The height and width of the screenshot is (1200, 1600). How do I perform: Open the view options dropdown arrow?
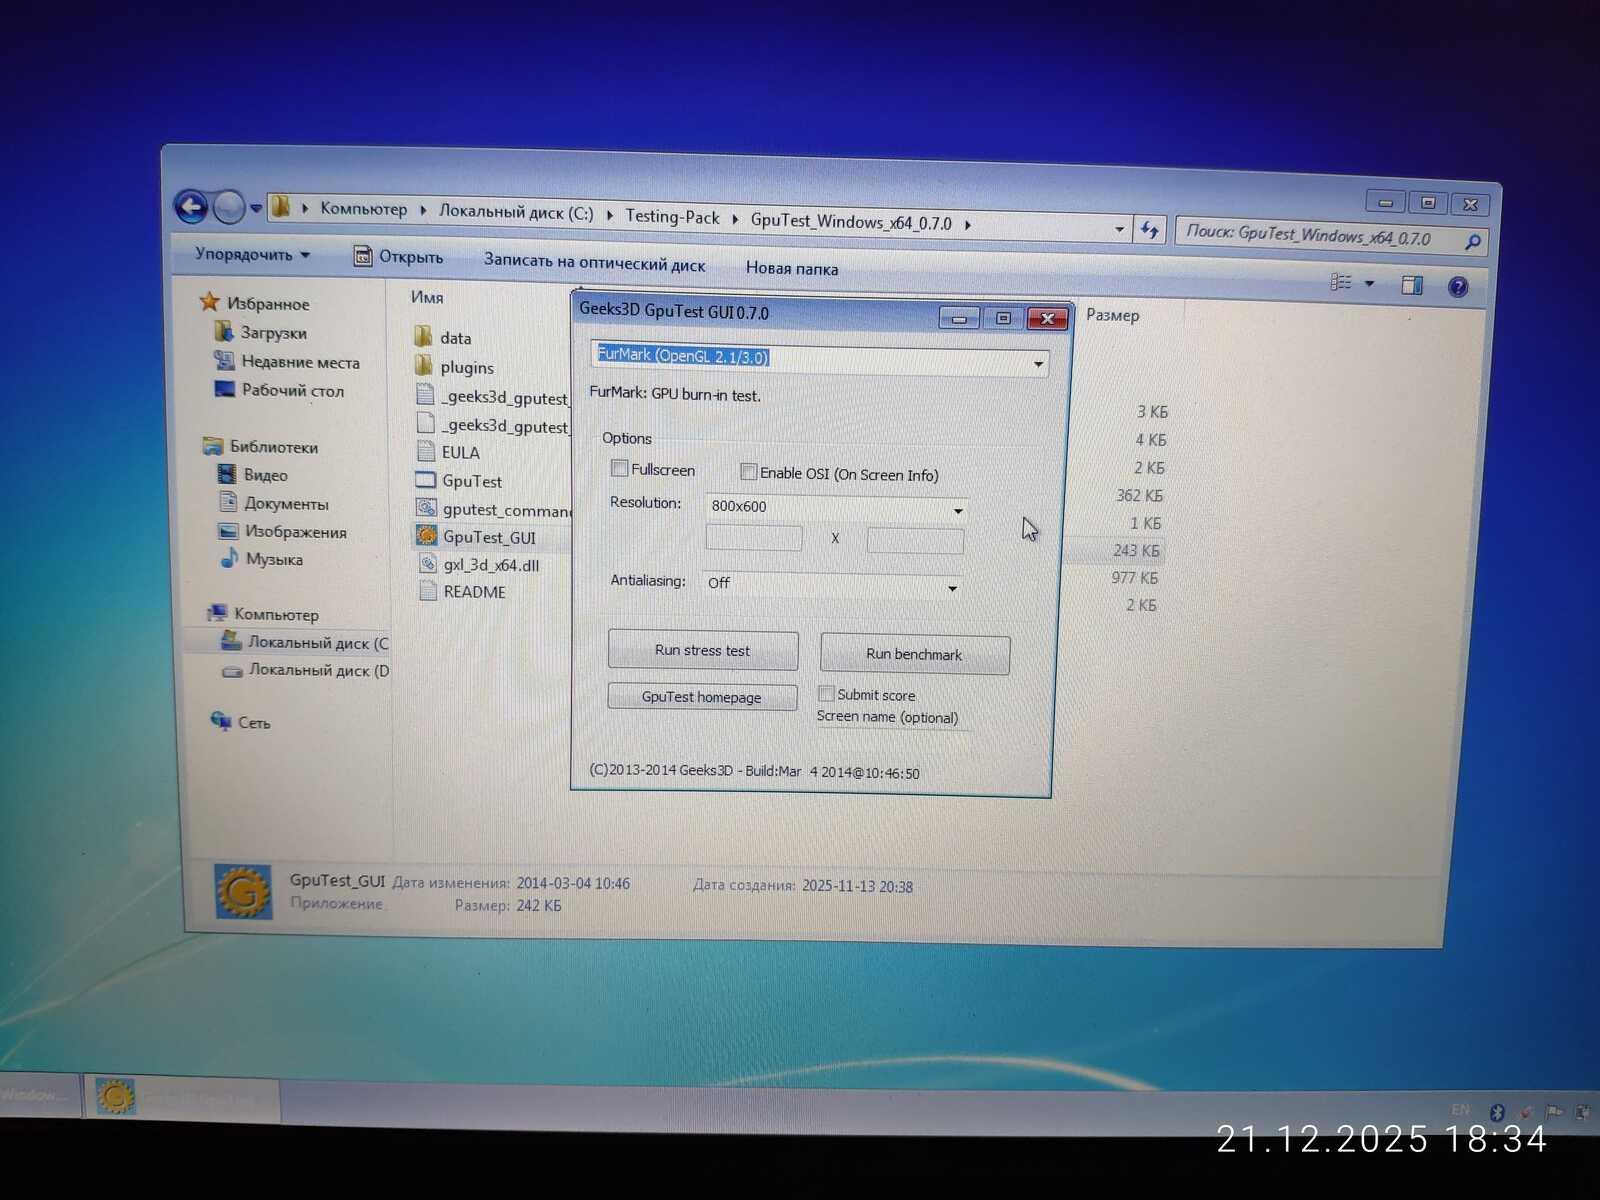pos(1370,284)
